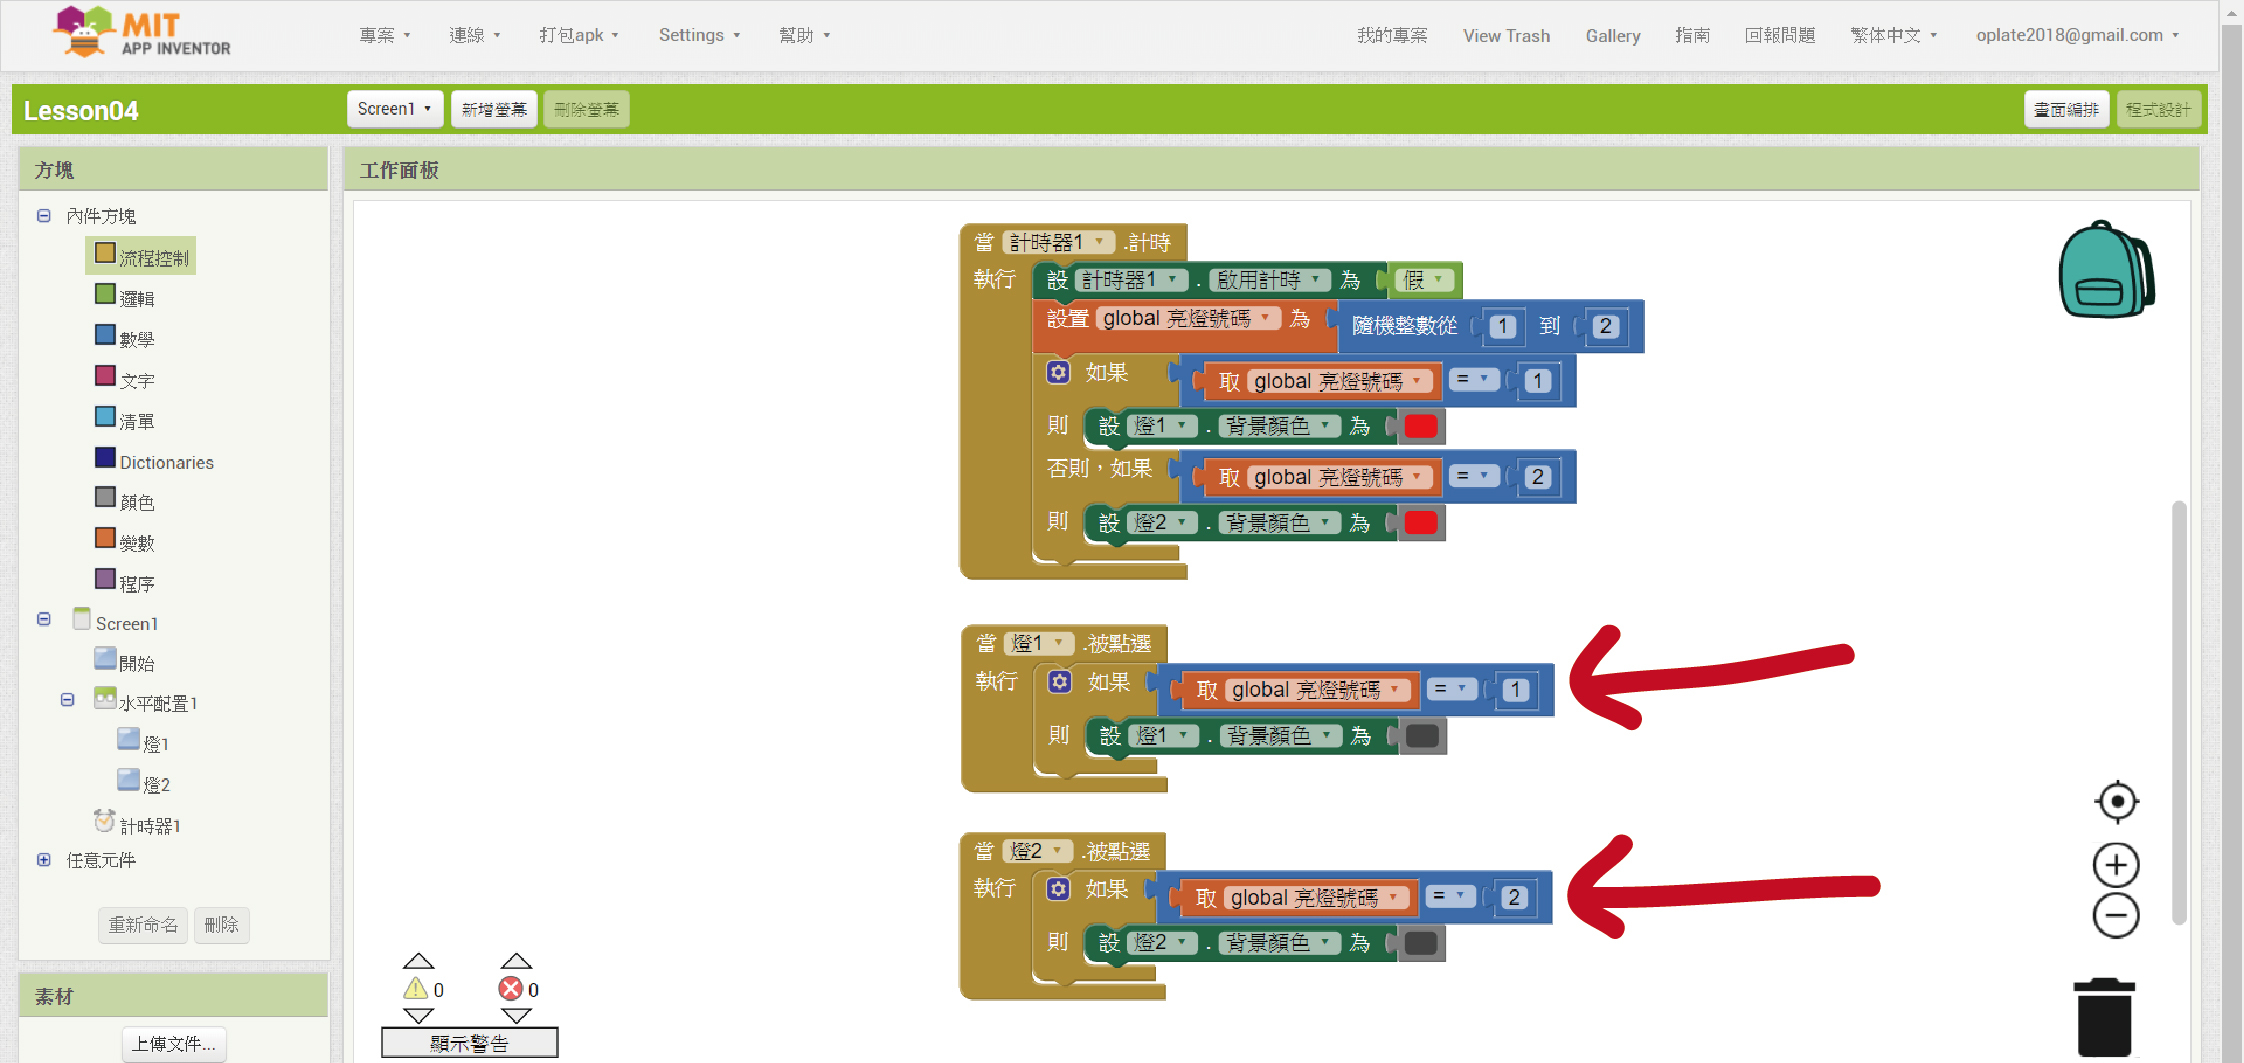2244x1063 pixels.
Task: Click the yellow warning triangle icon
Action: click(x=416, y=988)
